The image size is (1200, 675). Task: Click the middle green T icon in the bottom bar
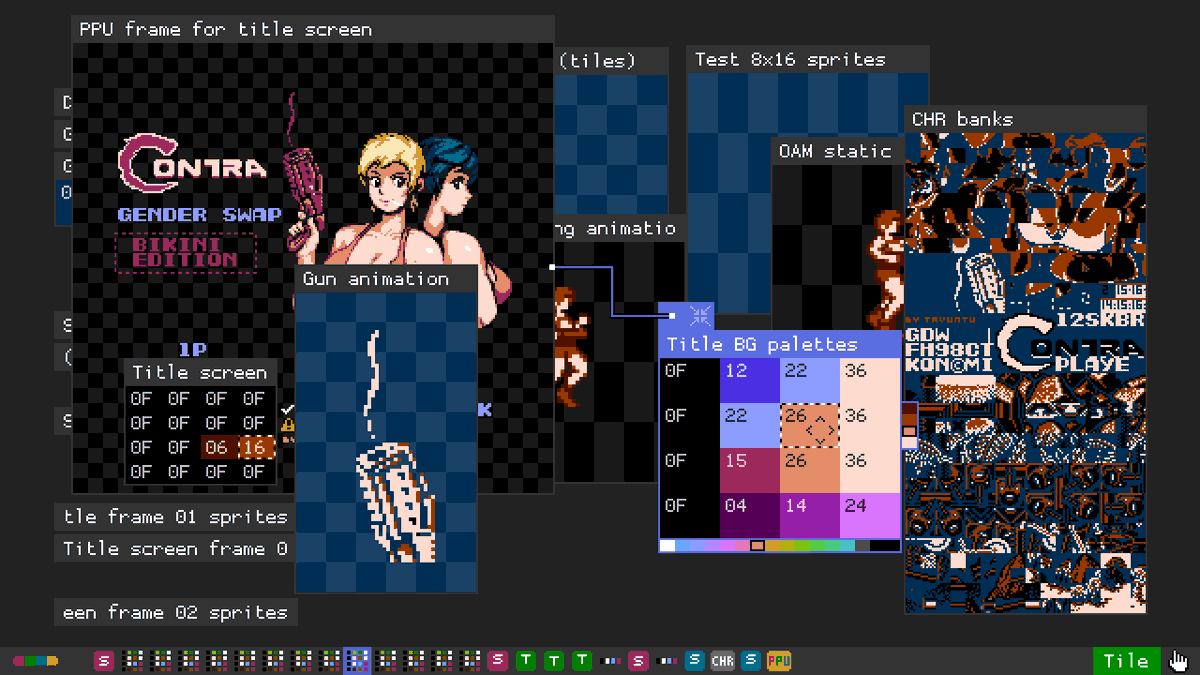(554, 661)
